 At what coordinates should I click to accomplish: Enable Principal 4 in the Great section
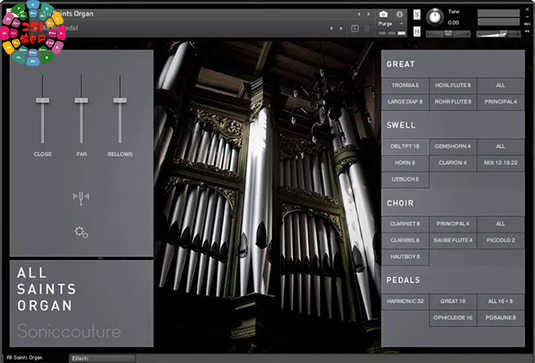point(501,102)
